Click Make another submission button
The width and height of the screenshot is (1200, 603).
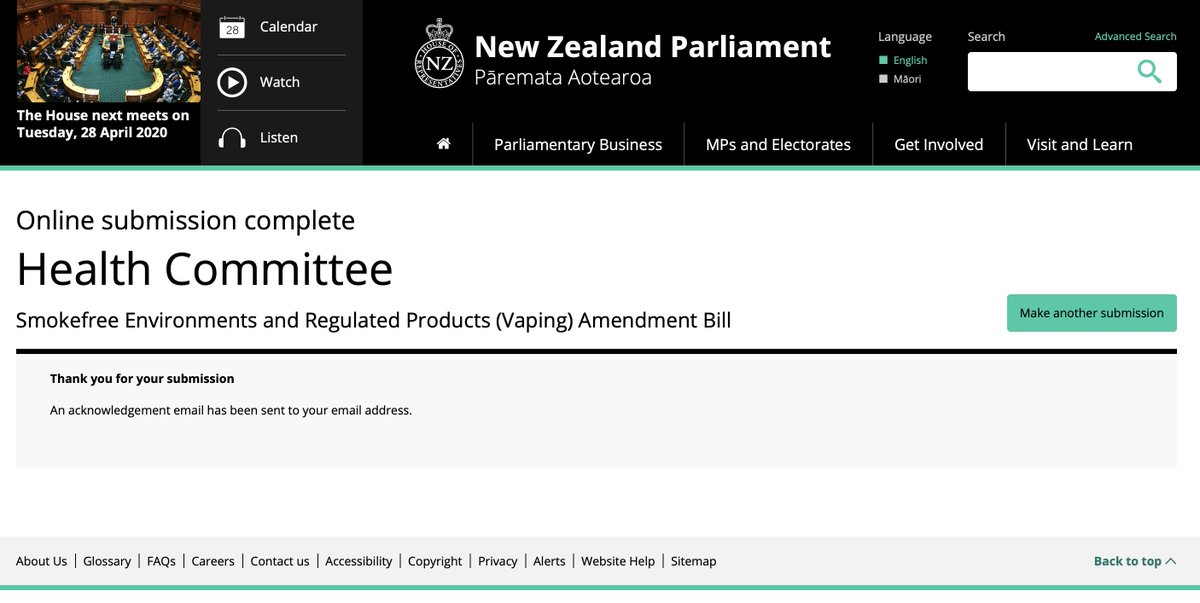(1092, 313)
